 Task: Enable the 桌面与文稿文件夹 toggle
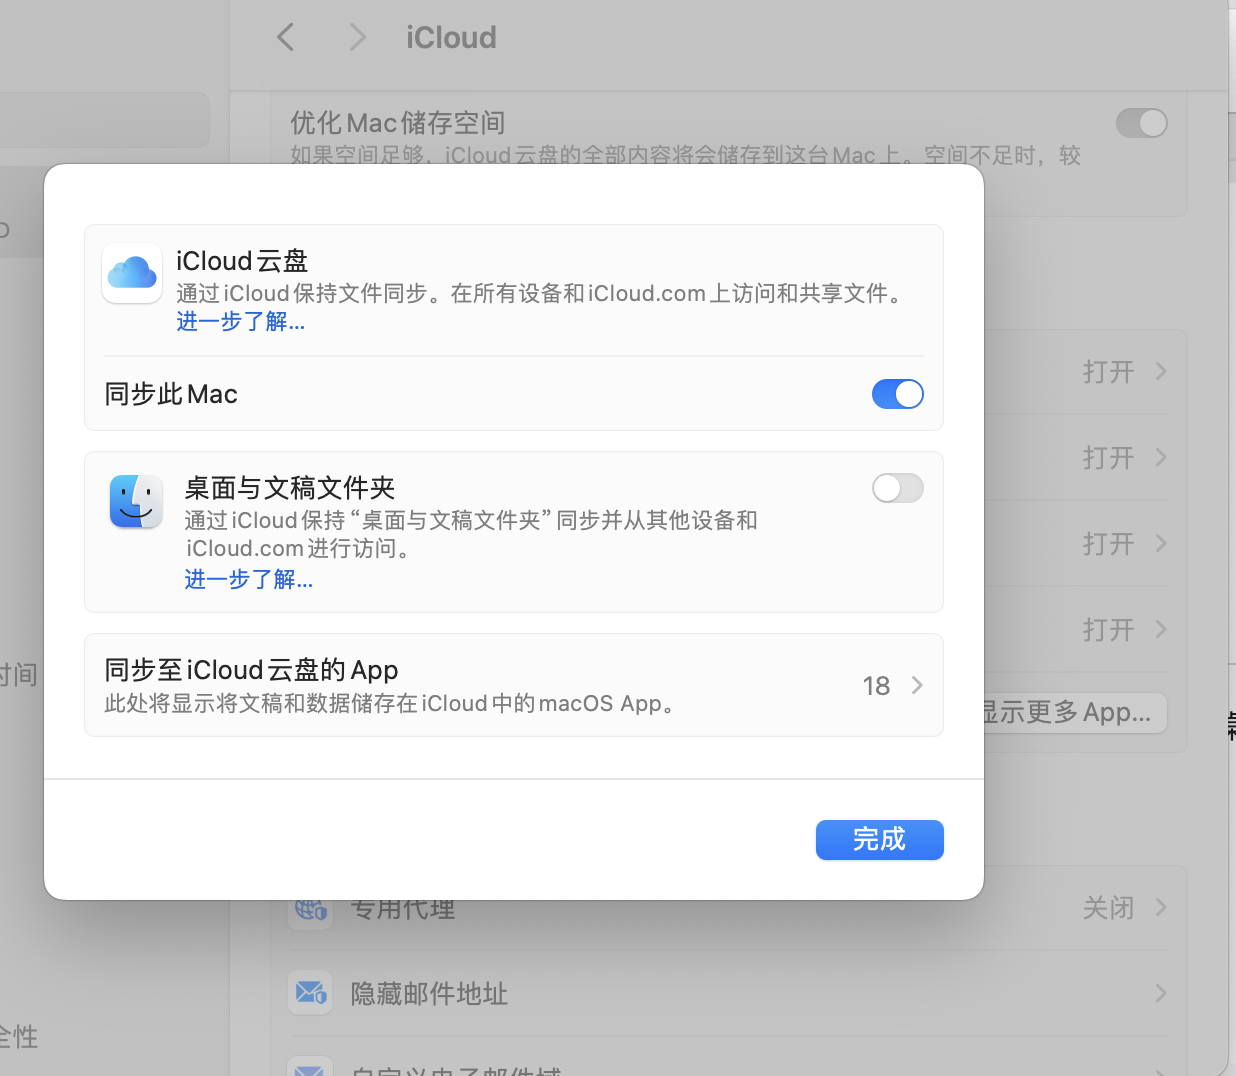click(x=897, y=488)
